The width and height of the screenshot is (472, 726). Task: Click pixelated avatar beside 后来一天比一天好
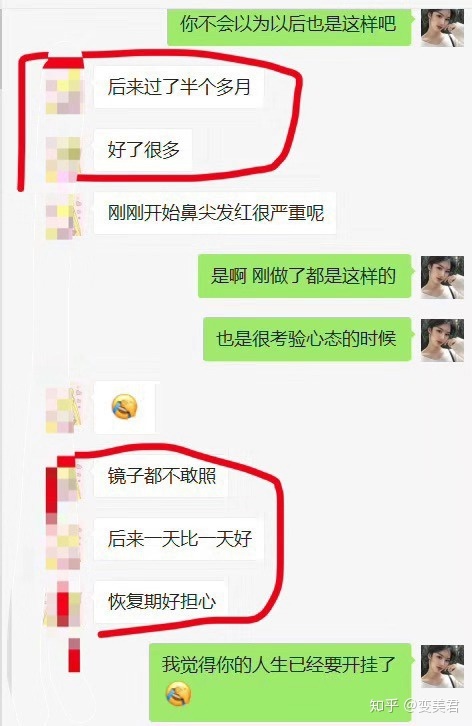click(64, 546)
